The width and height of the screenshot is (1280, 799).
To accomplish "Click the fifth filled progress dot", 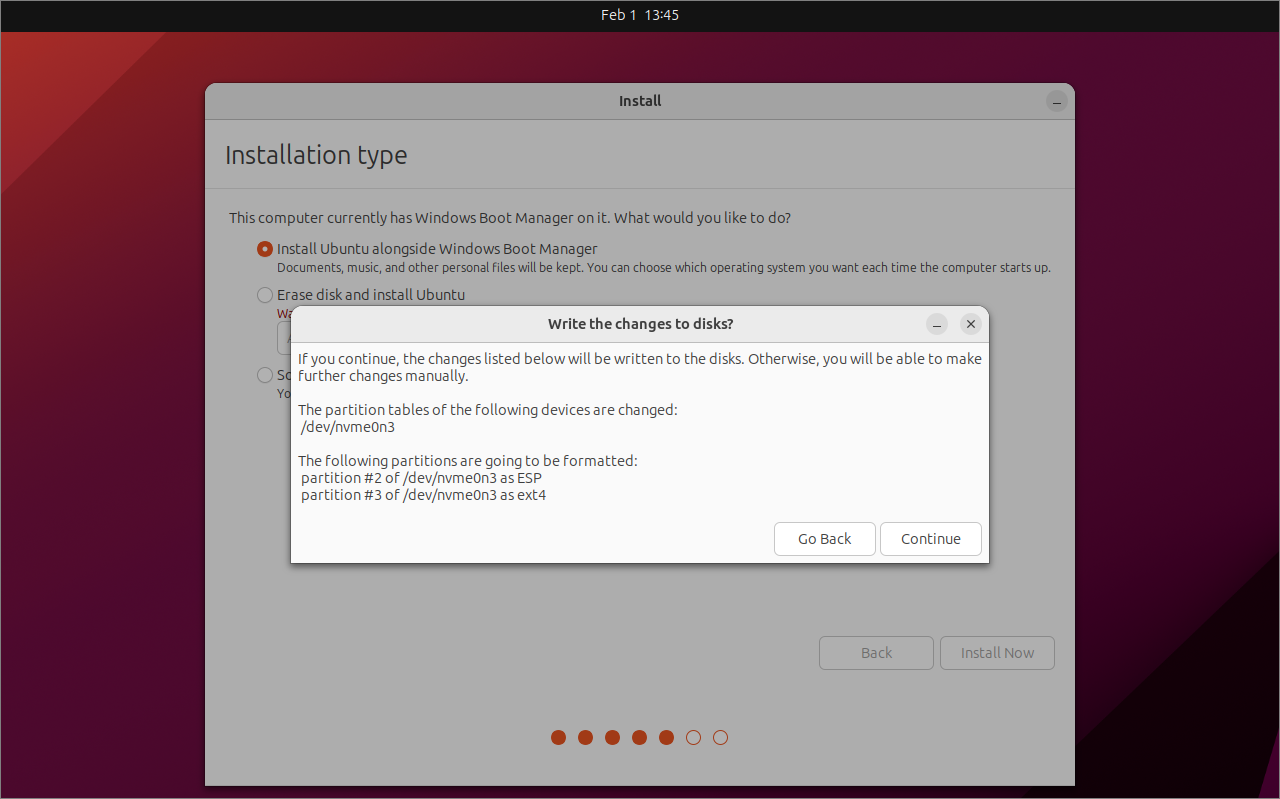I will coord(666,738).
